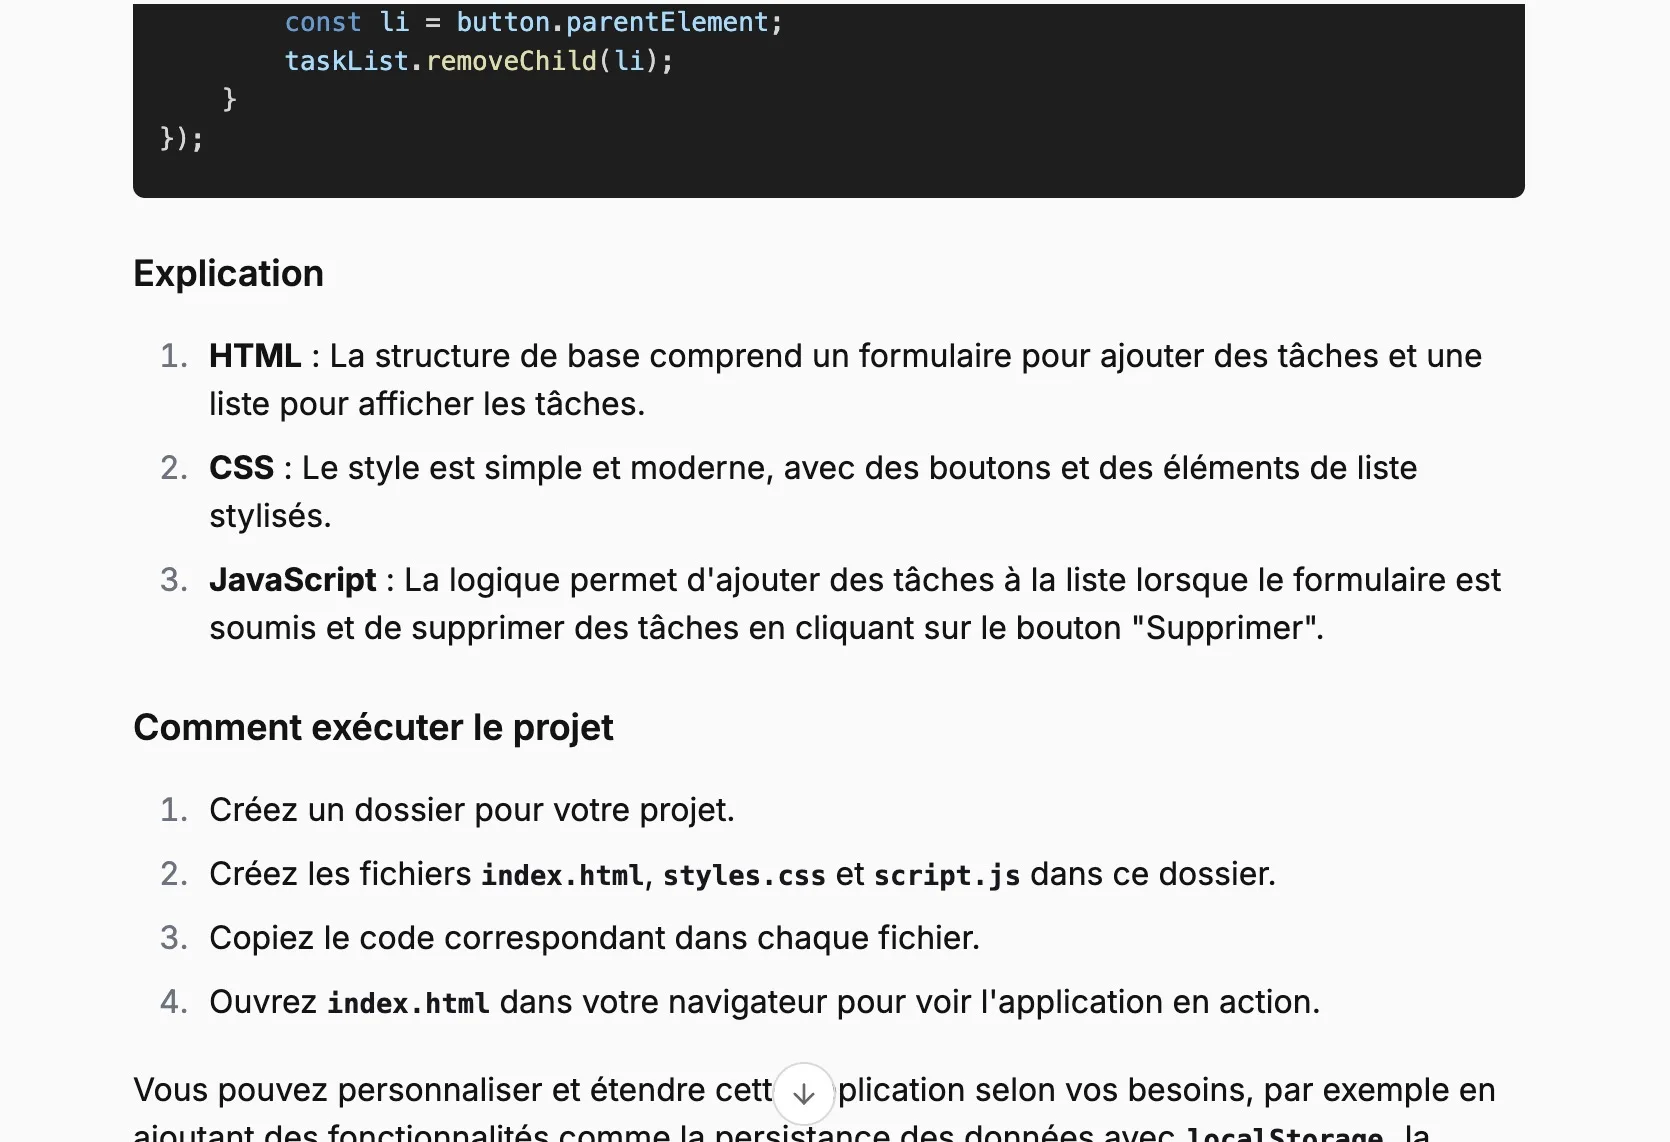Click the bold "HTML" term in the list
Screen dimensions: 1670x1142
pyautogui.click(x=255, y=356)
